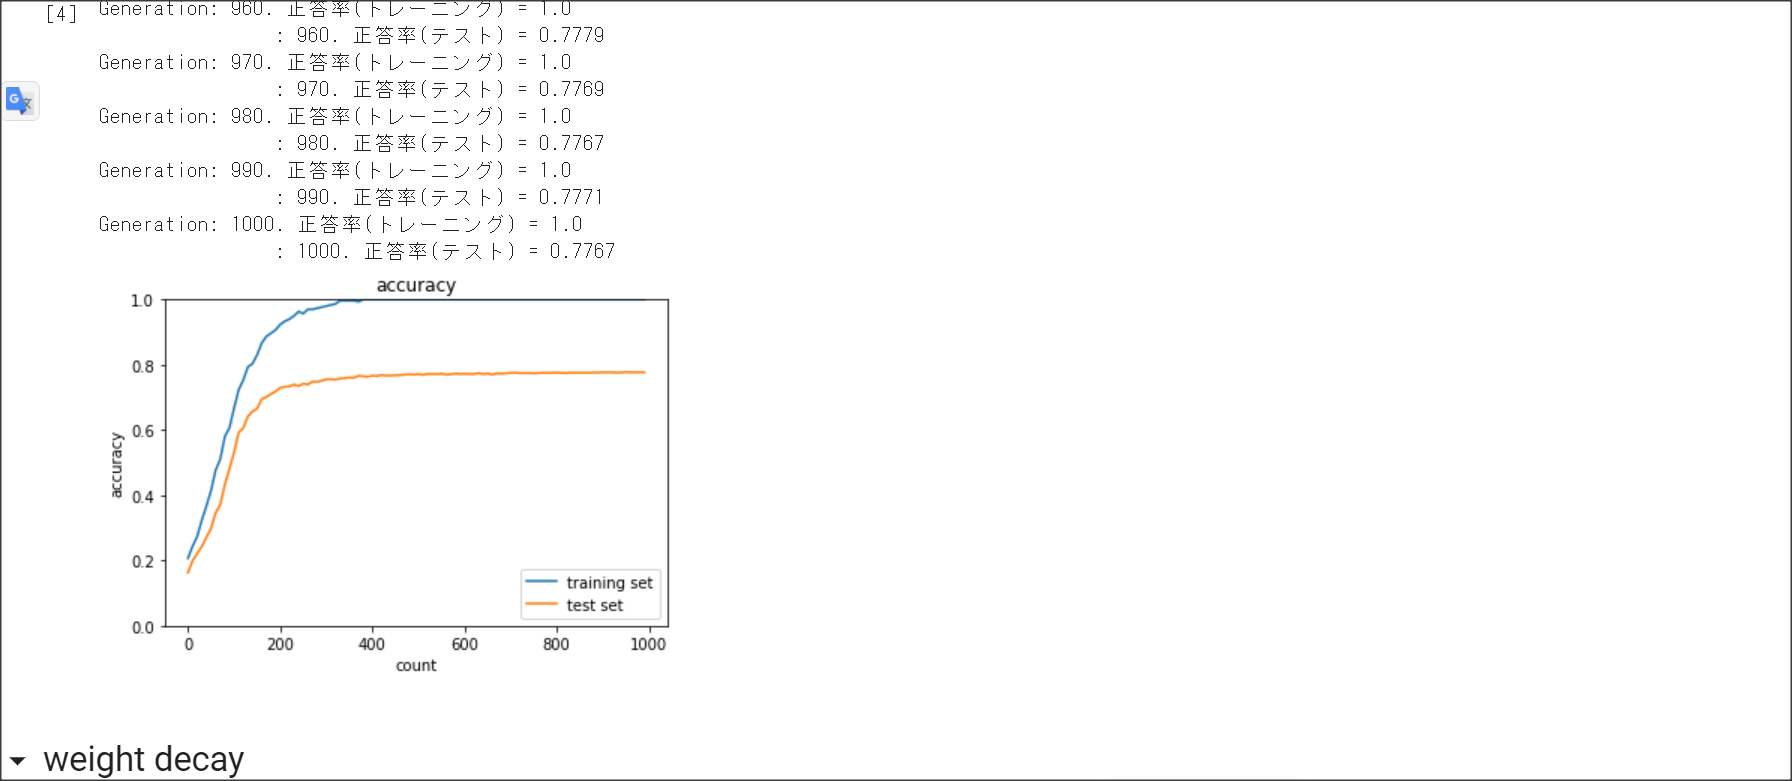Select the 1000 test accuracy 0.7767 line
Screen dimensions: 1792x781
[446, 251]
